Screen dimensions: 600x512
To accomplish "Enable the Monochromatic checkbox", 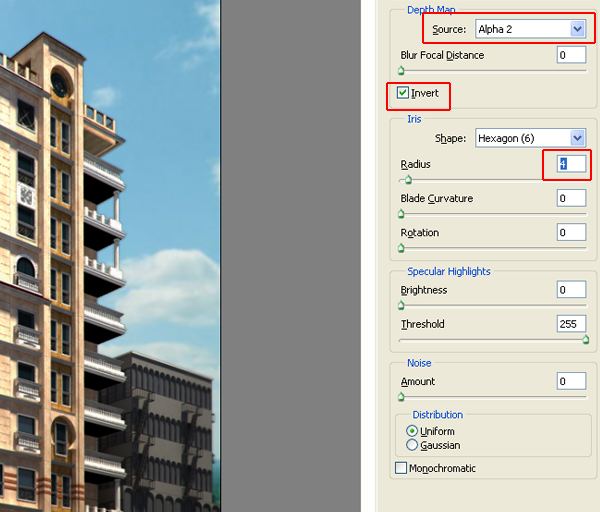I will [x=402, y=468].
